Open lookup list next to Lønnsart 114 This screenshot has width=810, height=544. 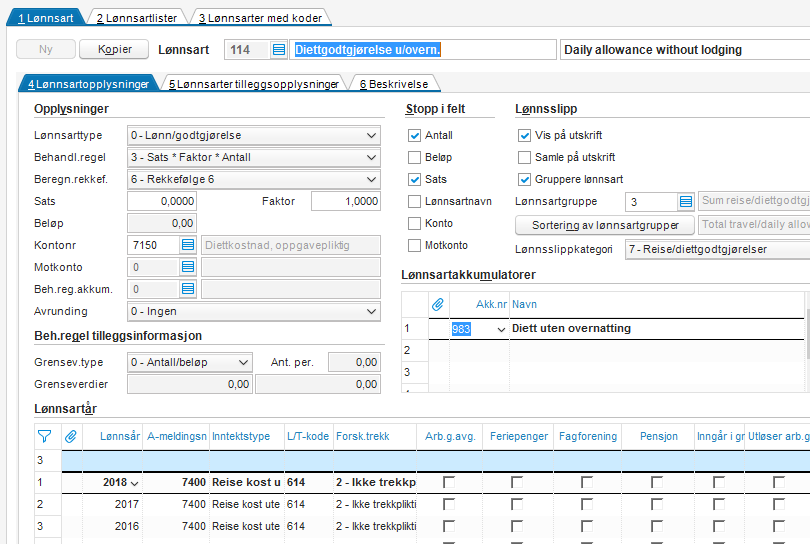[x=278, y=50]
